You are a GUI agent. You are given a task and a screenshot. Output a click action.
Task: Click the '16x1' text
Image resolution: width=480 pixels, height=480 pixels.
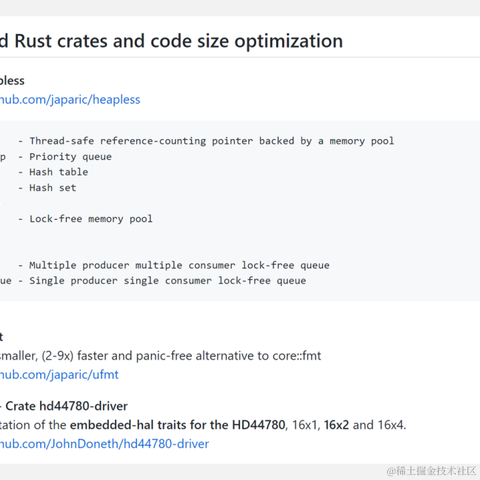[304, 425]
